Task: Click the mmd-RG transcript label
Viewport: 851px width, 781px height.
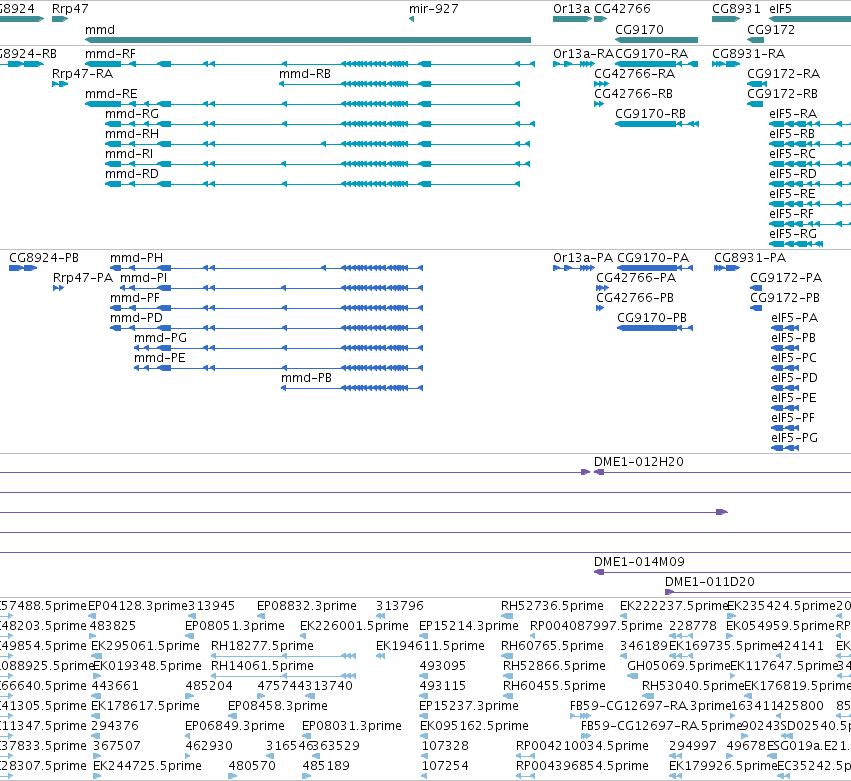Action: [132, 114]
